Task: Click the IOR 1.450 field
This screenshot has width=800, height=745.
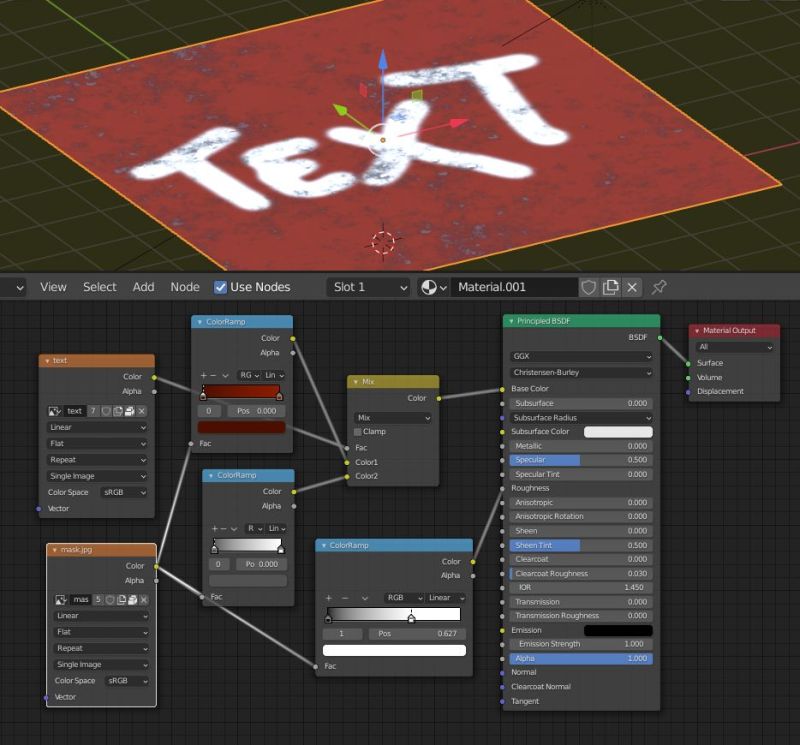Action: (581, 588)
